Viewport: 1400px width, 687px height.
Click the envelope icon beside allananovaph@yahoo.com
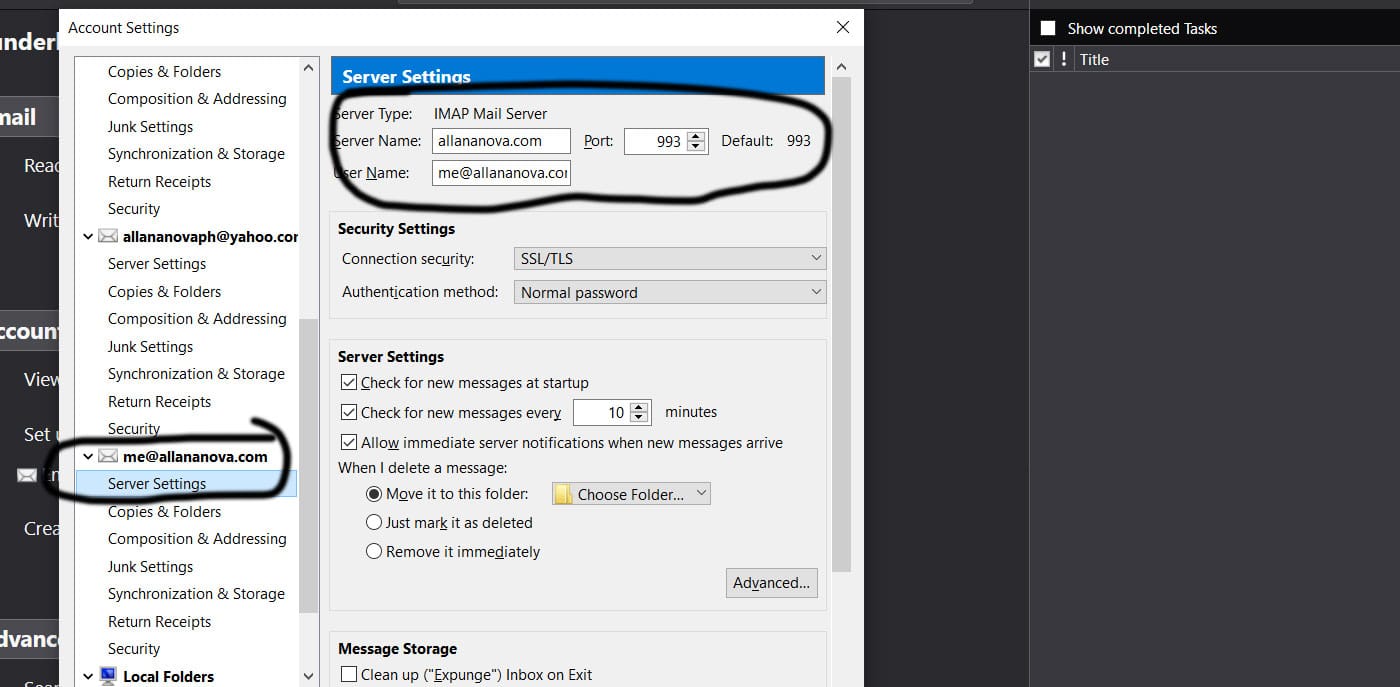(108, 237)
